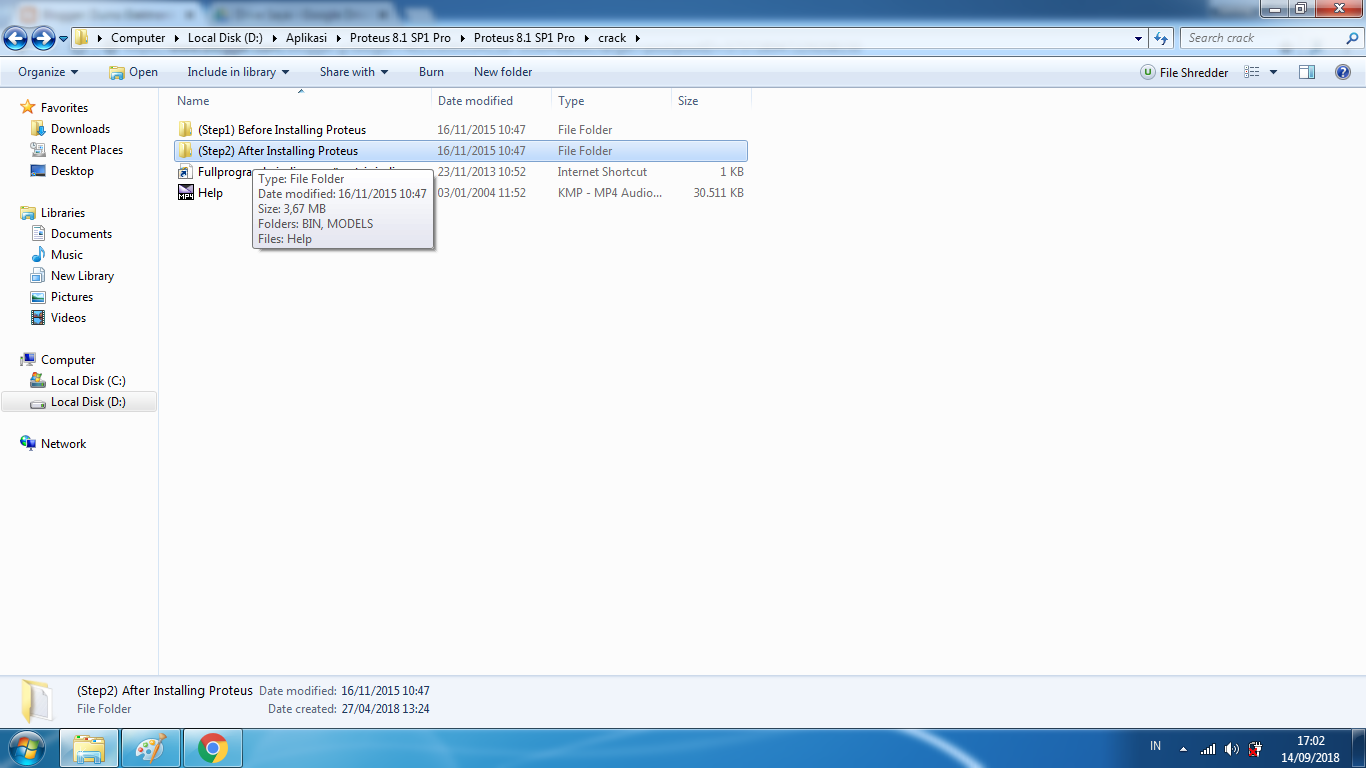This screenshot has height=768, width=1366.
Task: Click the (Step2) folder icon
Action: click(185, 151)
